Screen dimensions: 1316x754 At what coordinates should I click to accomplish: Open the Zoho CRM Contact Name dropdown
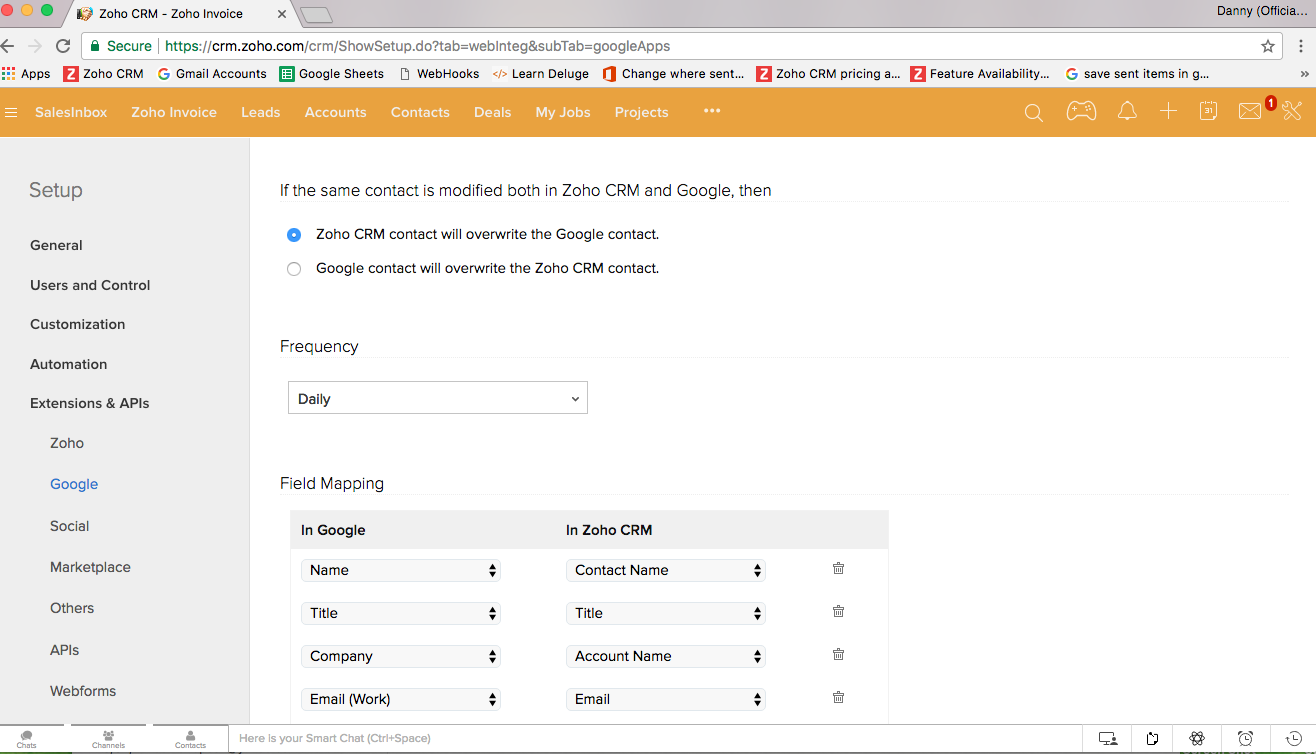665,570
